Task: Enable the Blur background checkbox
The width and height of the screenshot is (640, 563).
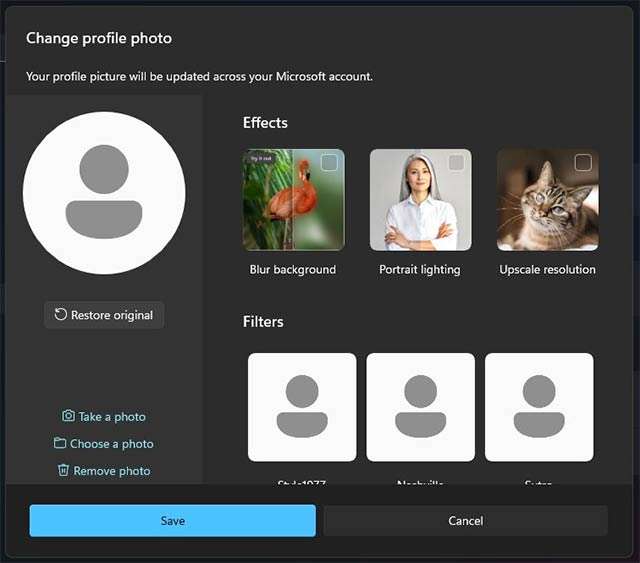Action: (329, 162)
